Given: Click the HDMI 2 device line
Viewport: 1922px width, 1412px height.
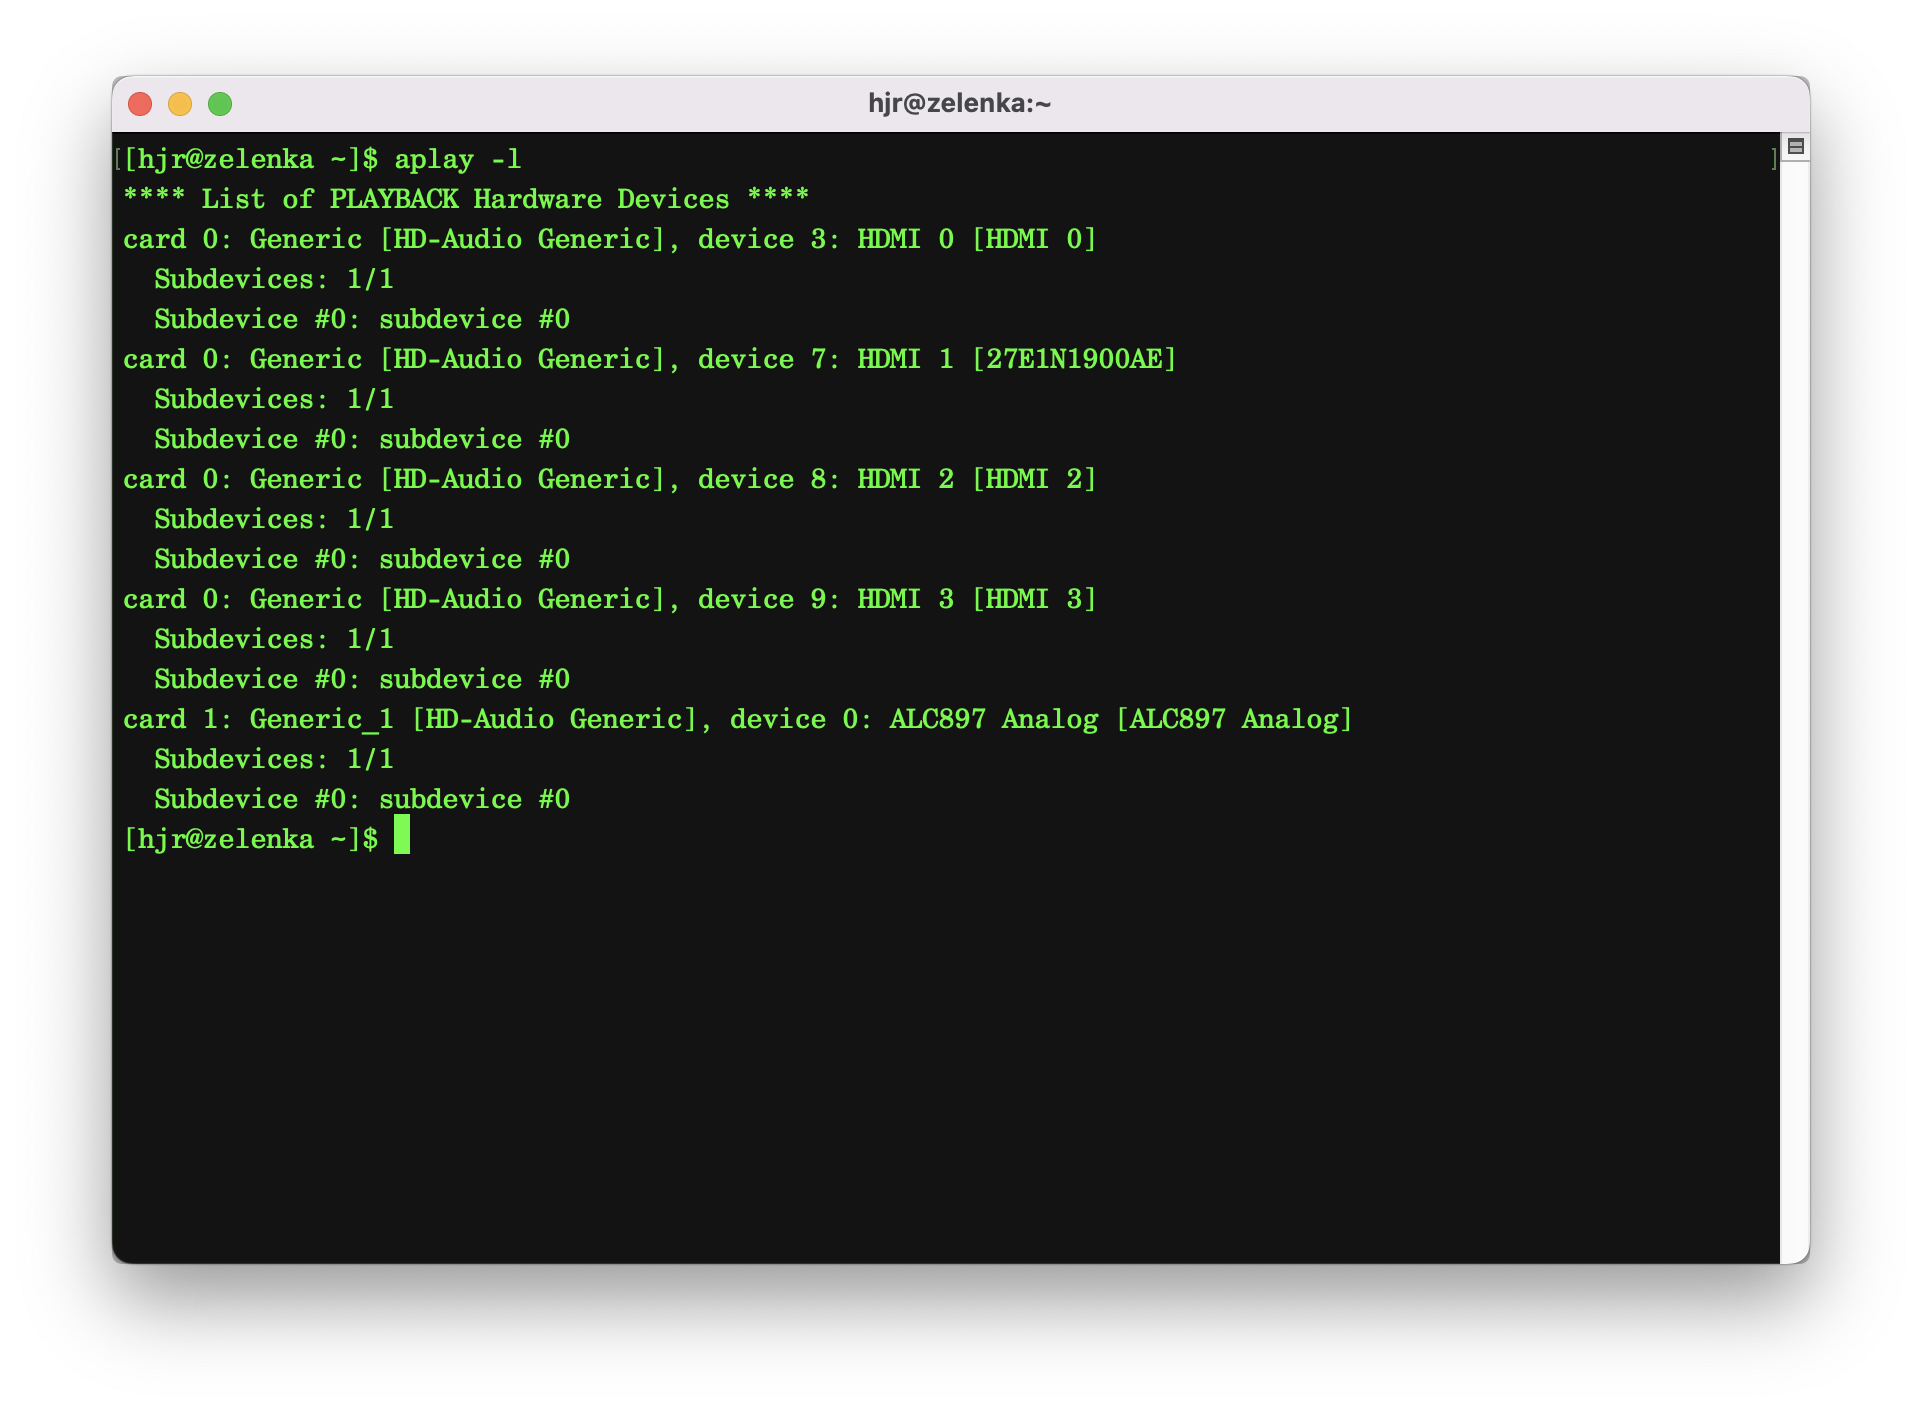Looking at the screenshot, I should (610, 478).
